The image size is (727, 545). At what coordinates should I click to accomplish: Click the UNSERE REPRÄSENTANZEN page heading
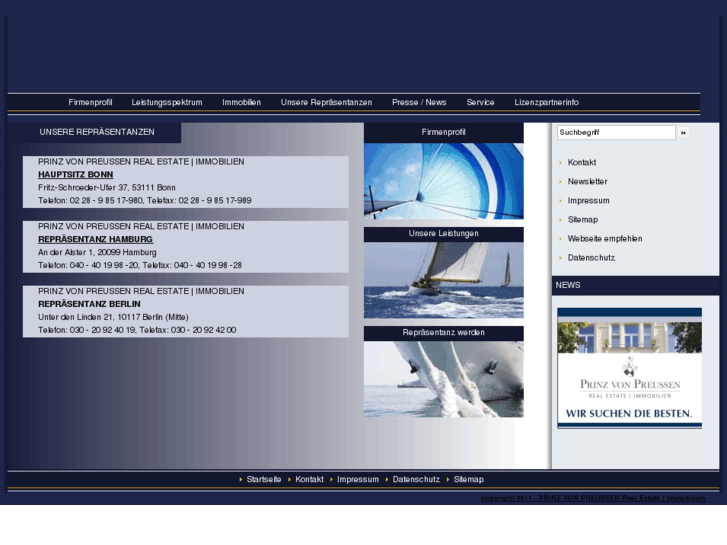[x=97, y=132]
